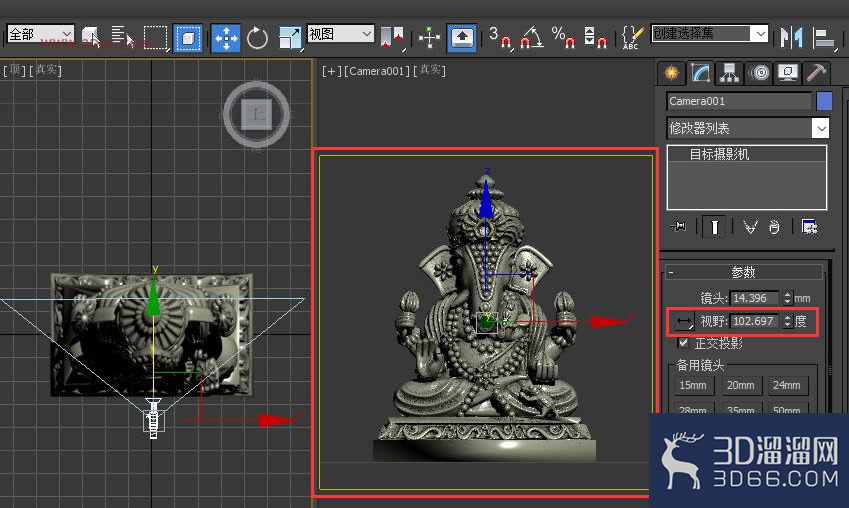Click Remove Modifier from Stack icon

point(774,227)
